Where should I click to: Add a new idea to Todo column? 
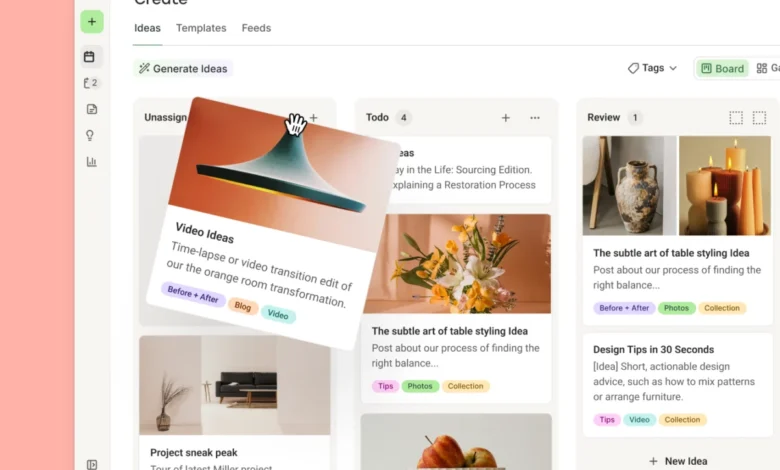505,118
